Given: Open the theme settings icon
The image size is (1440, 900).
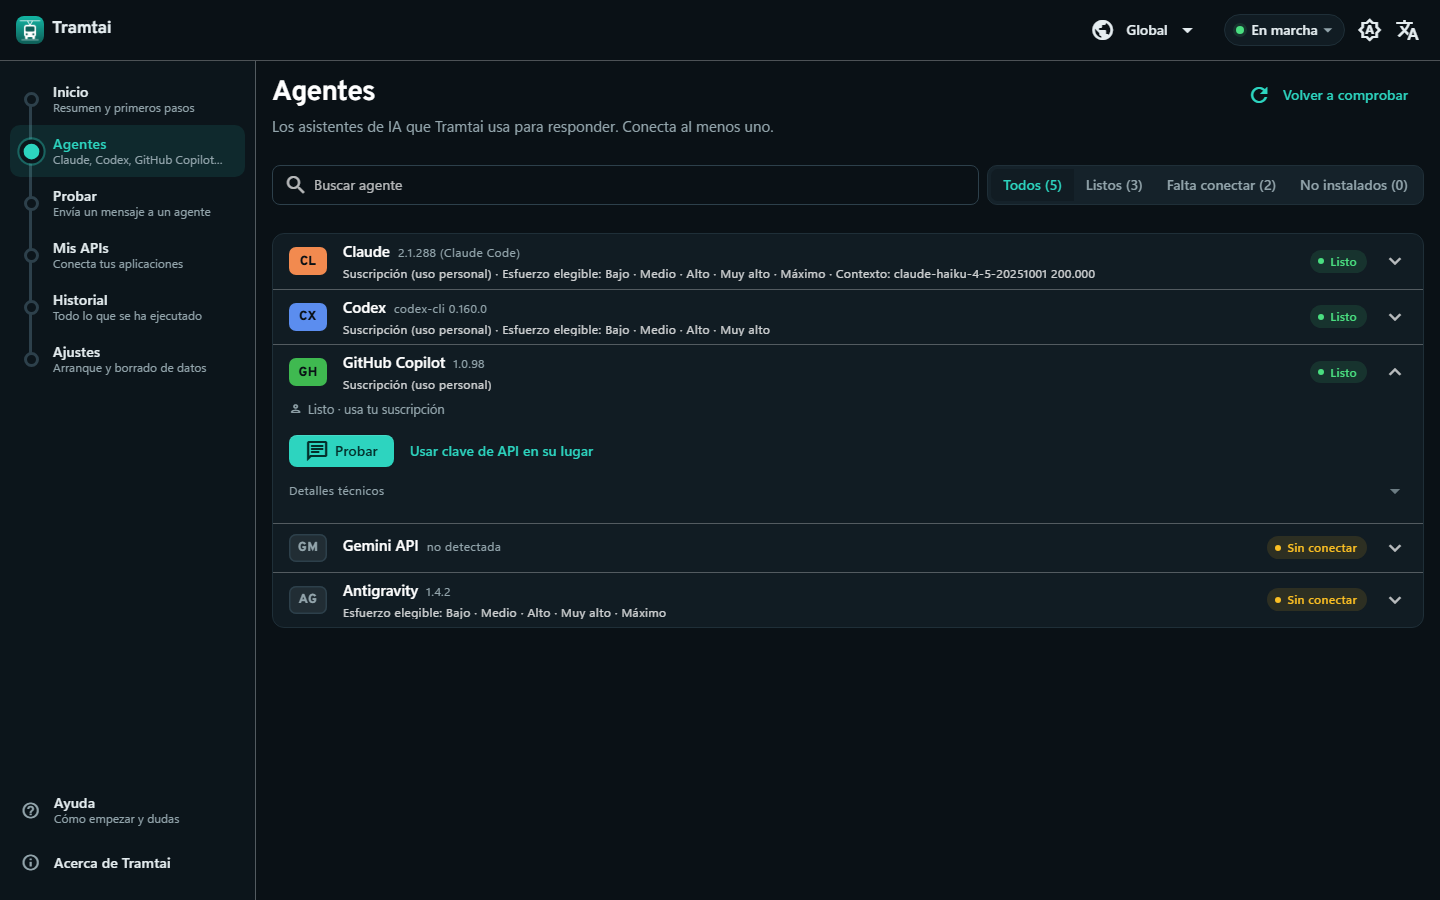Looking at the screenshot, I should pyautogui.click(x=1370, y=30).
